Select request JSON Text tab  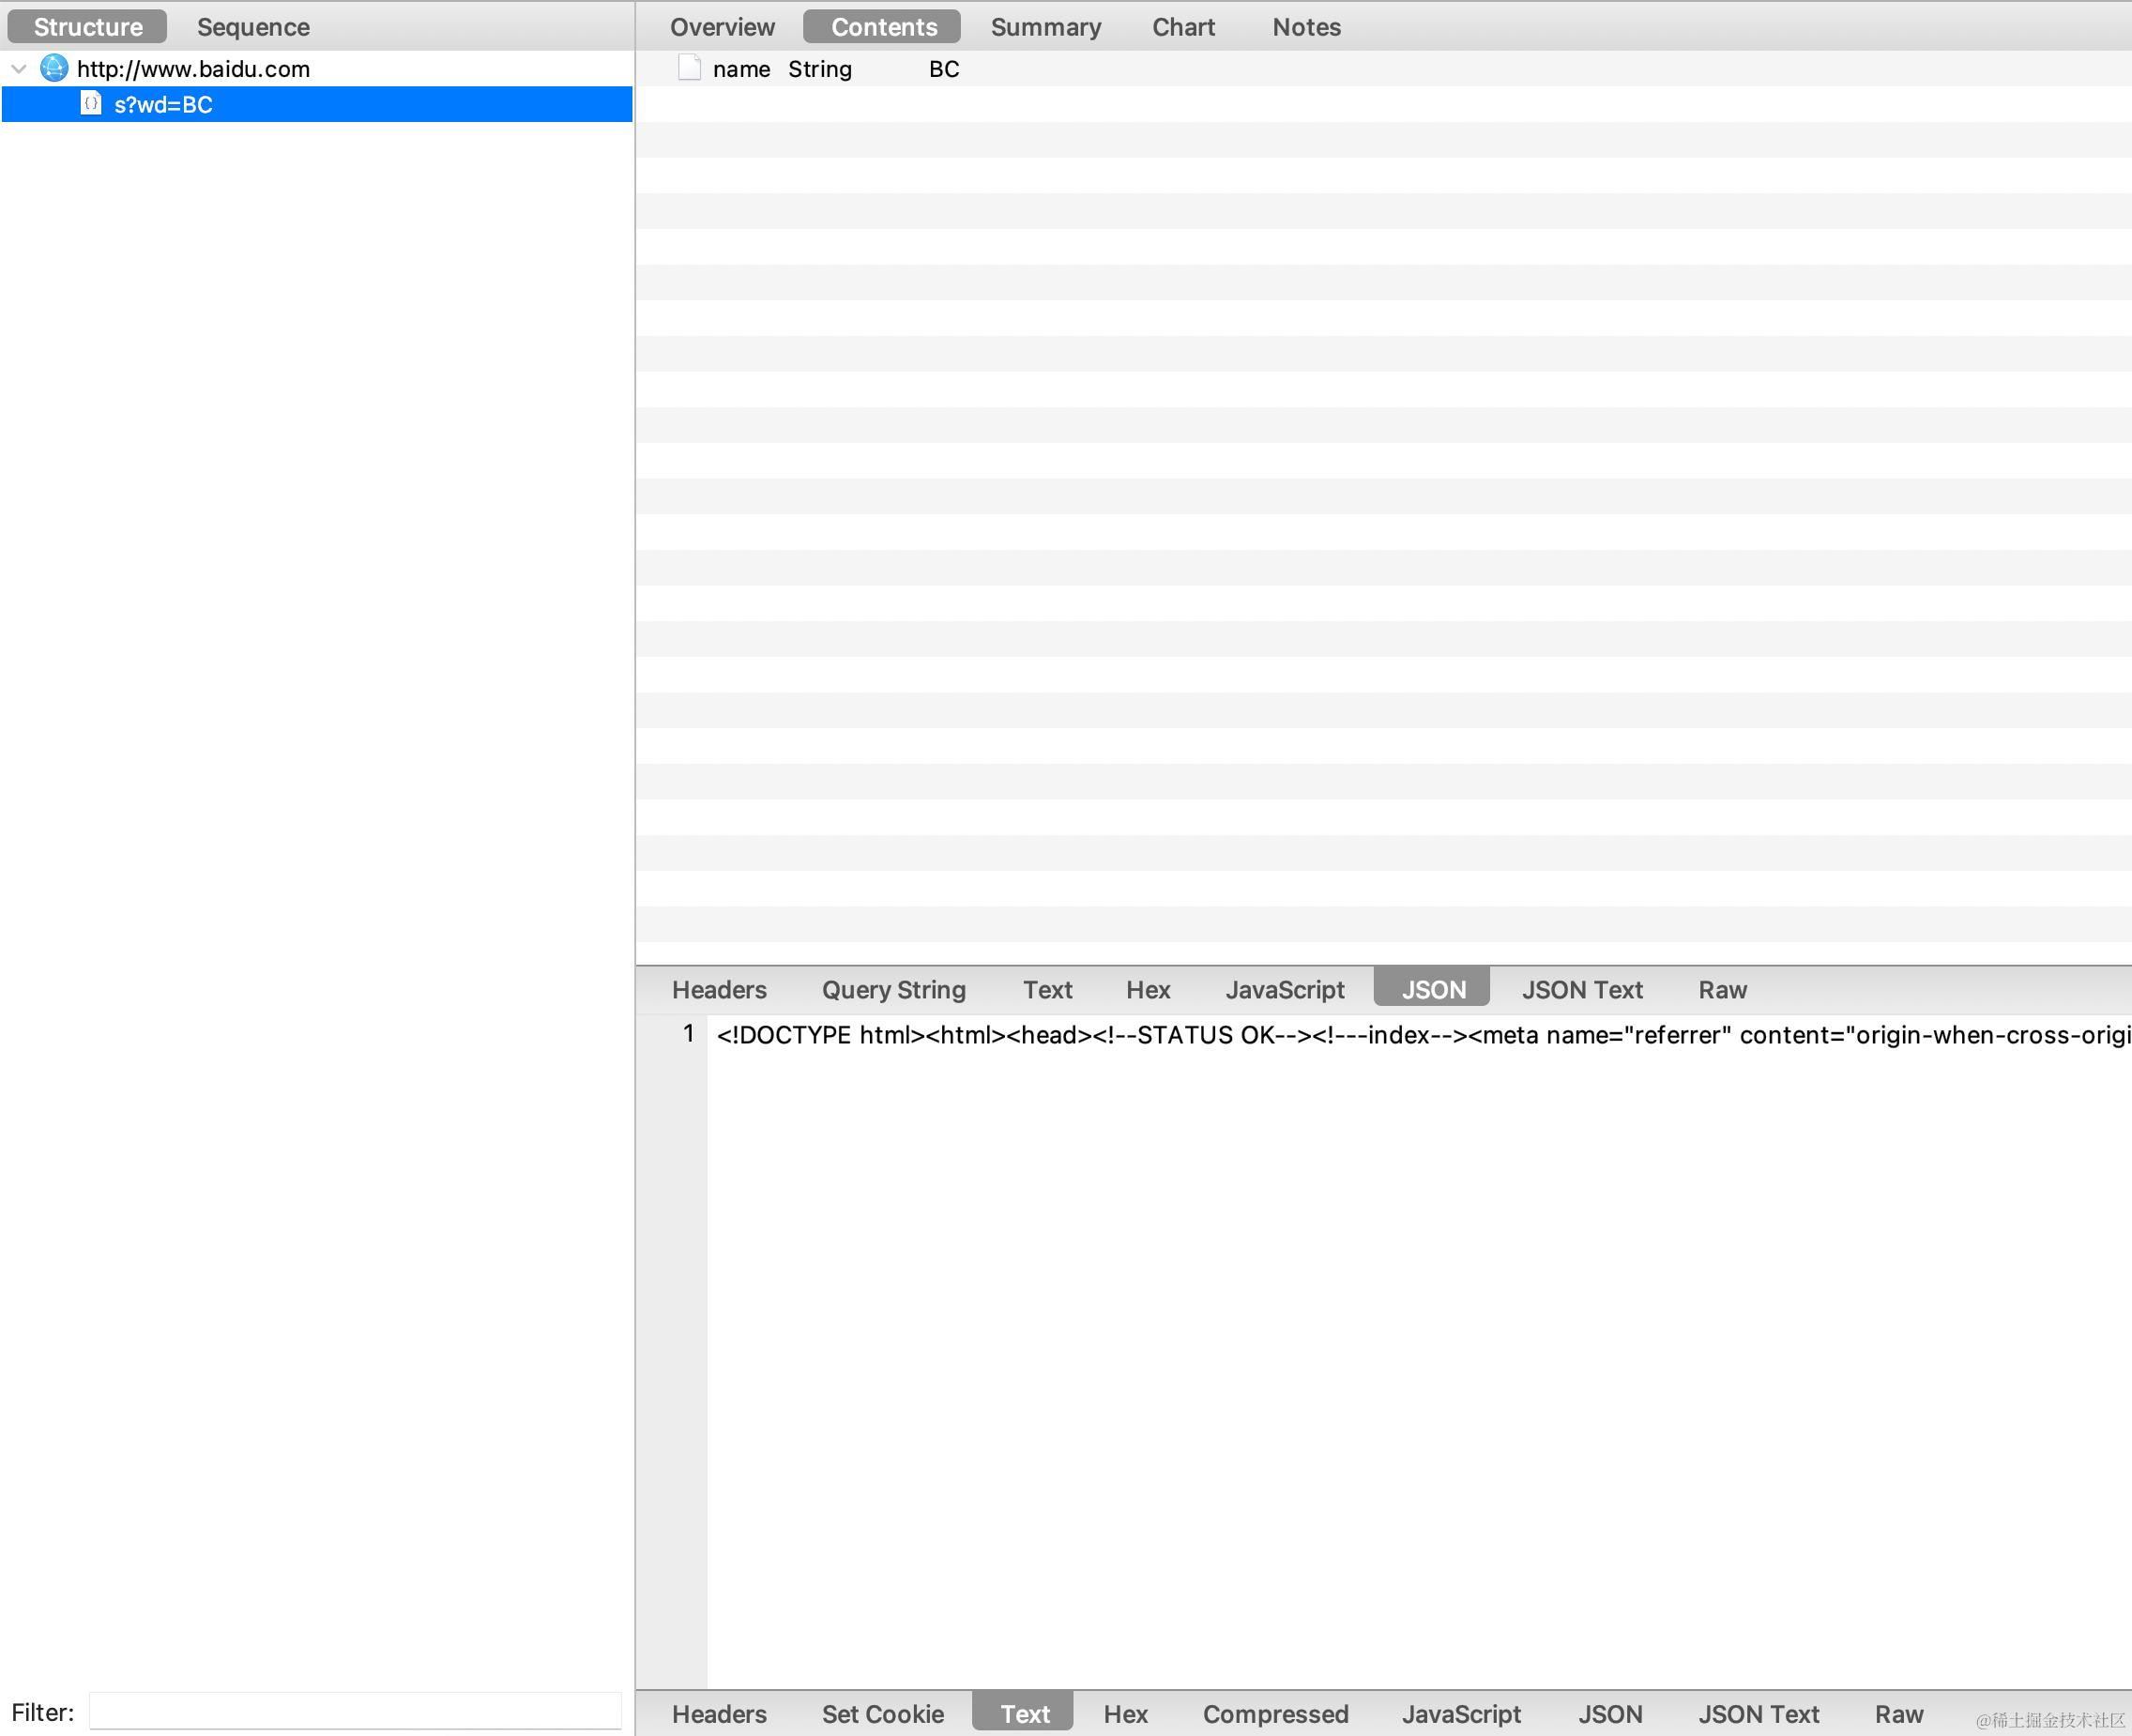1582,990
